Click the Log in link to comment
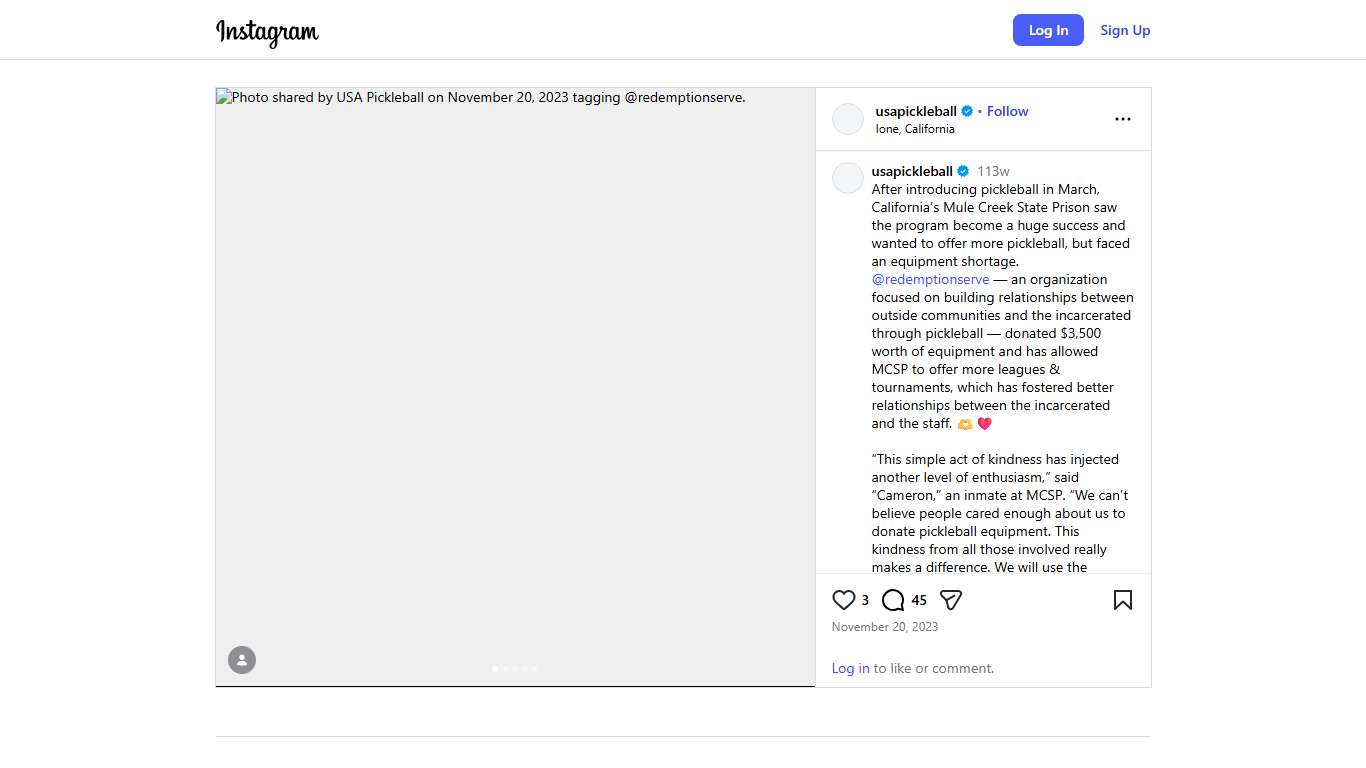Screen dimensions: 1366x768 pyautogui.click(x=850, y=668)
